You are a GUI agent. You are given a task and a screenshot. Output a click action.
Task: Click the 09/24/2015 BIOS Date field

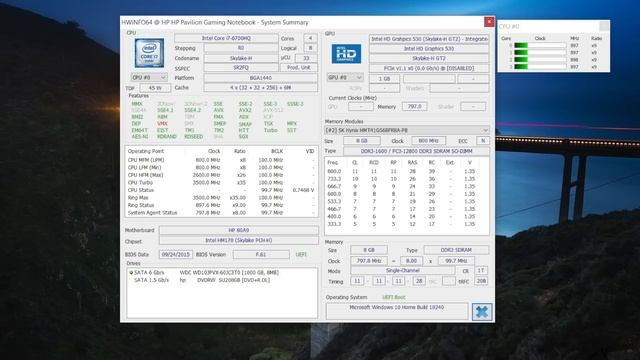[x=176, y=254]
